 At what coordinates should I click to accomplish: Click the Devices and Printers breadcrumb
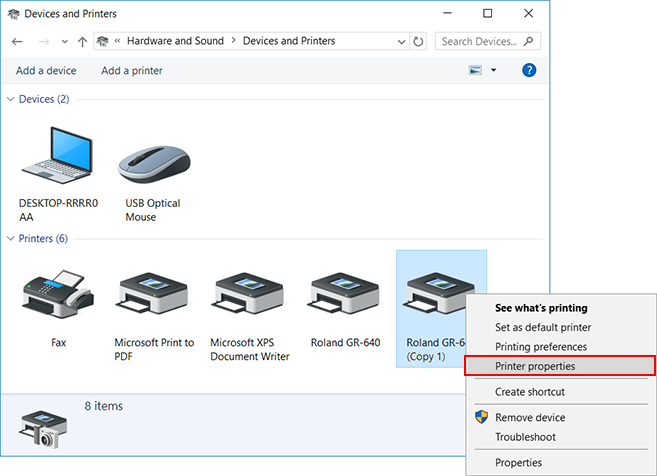click(289, 41)
